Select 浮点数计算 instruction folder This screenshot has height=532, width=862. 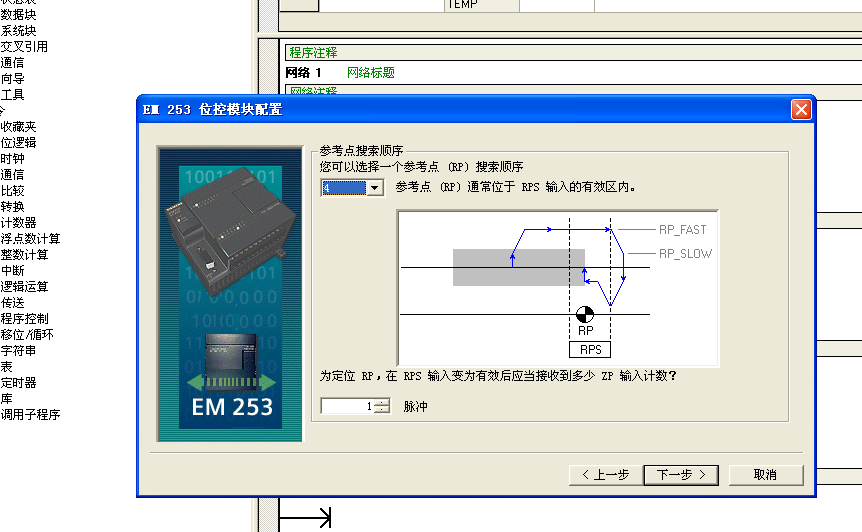click(x=30, y=239)
